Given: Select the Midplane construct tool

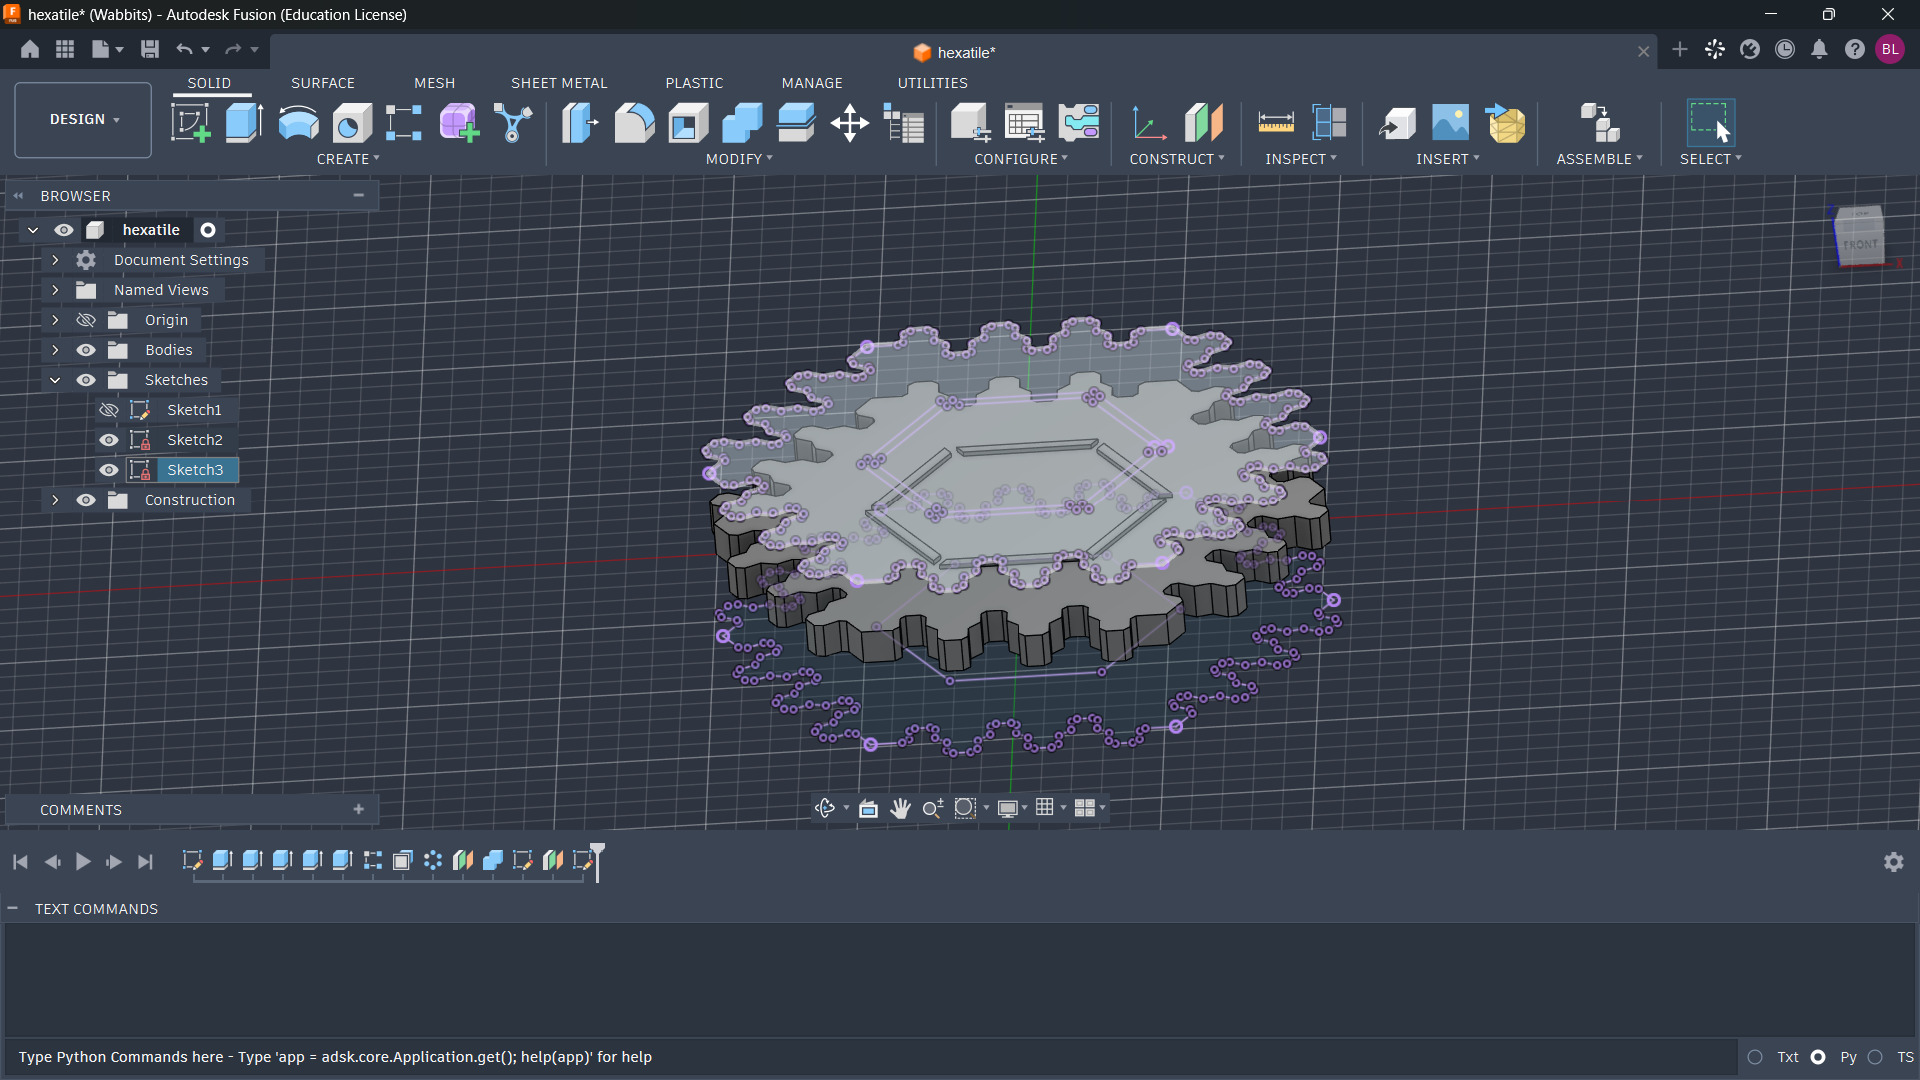Looking at the screenshot, I should pos(1204,123).
